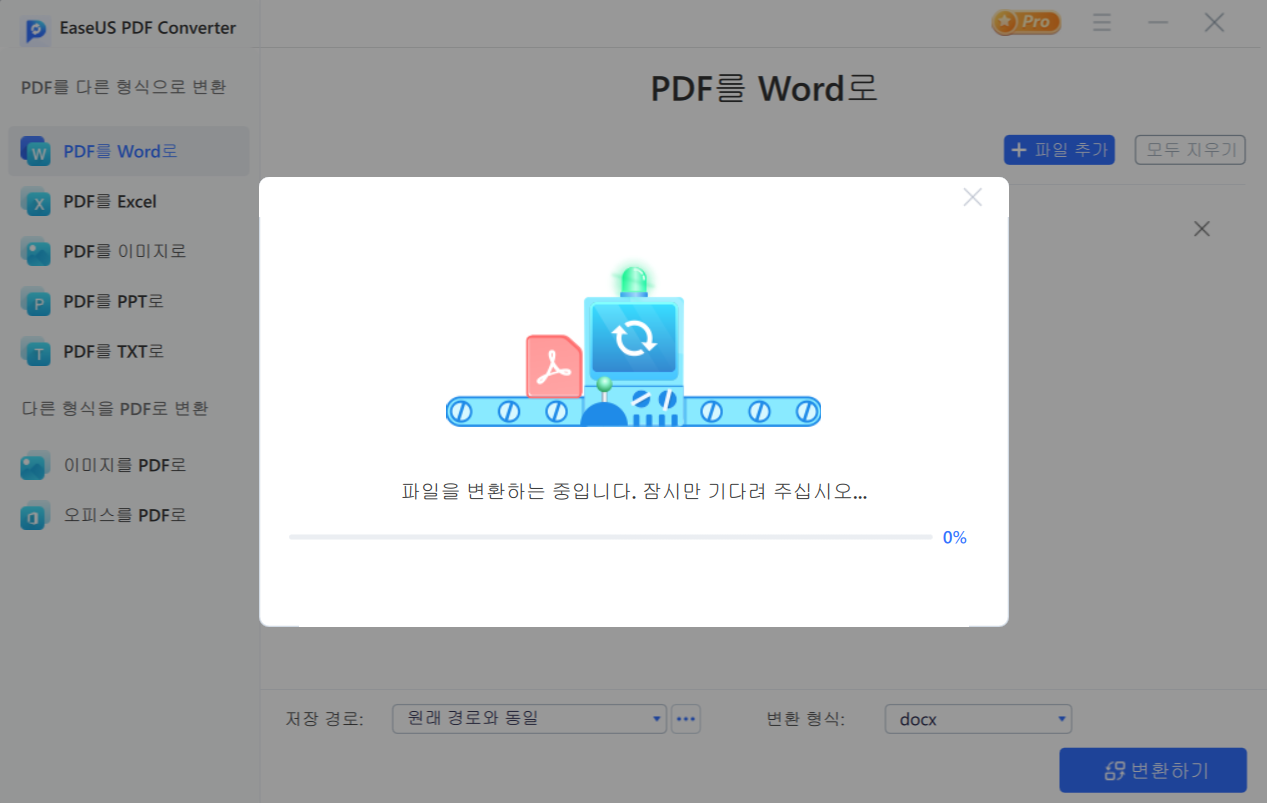The image size is (1267, 803).
Task: Close the conversion progress dialog
Action: point(971,197)
